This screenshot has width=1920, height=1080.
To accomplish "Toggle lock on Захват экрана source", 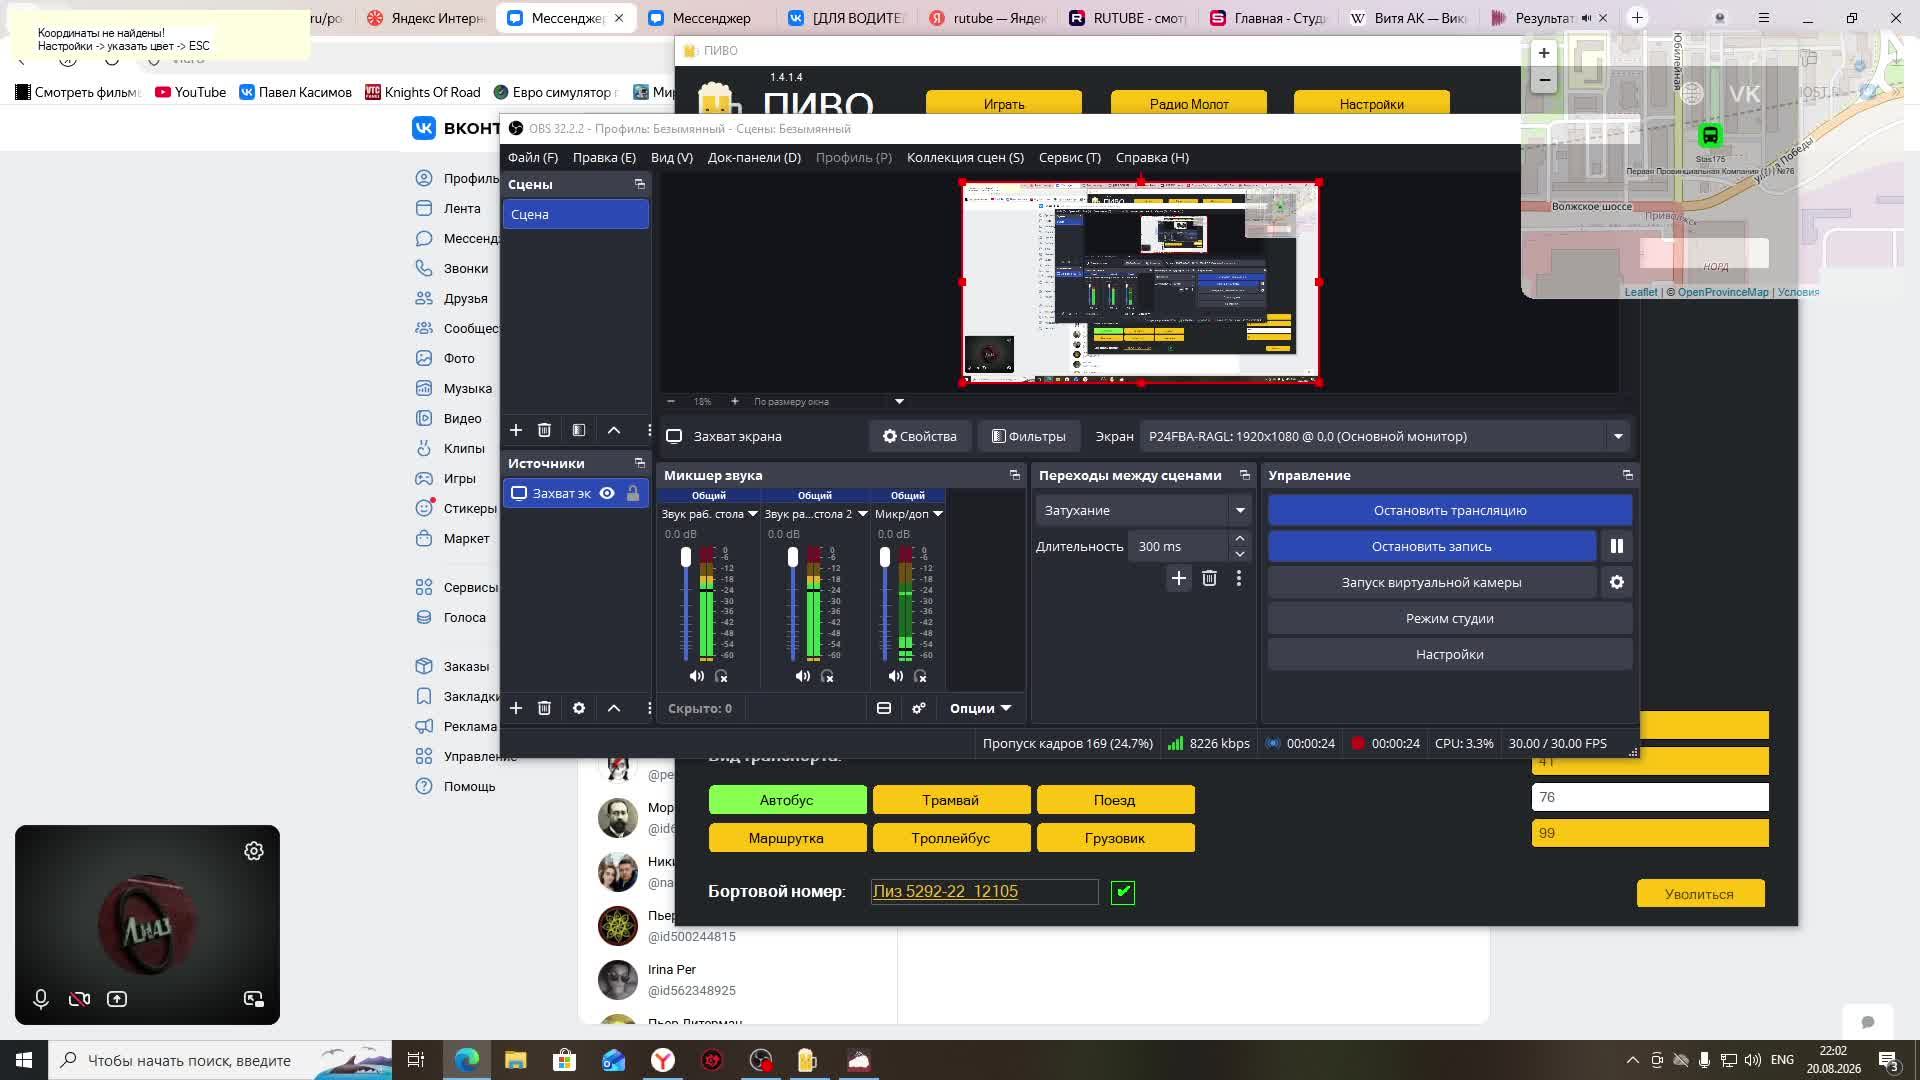I will pyautogui.click(x=633, y=493).
